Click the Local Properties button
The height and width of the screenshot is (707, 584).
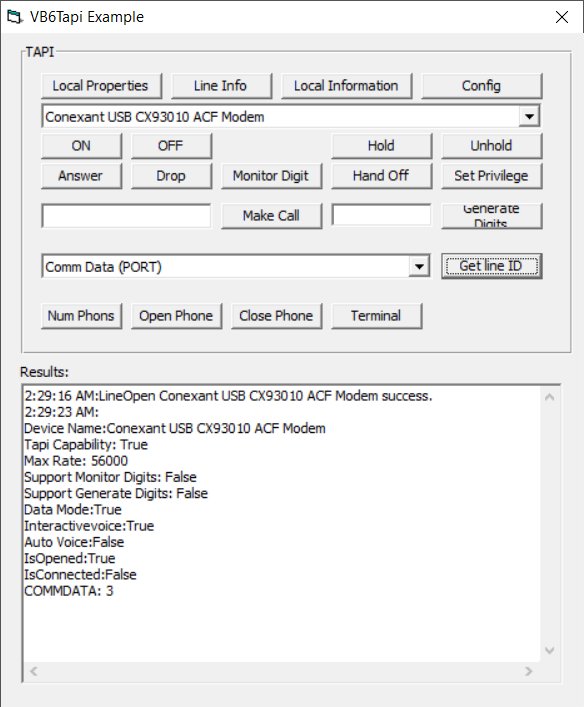pos(101,86)
